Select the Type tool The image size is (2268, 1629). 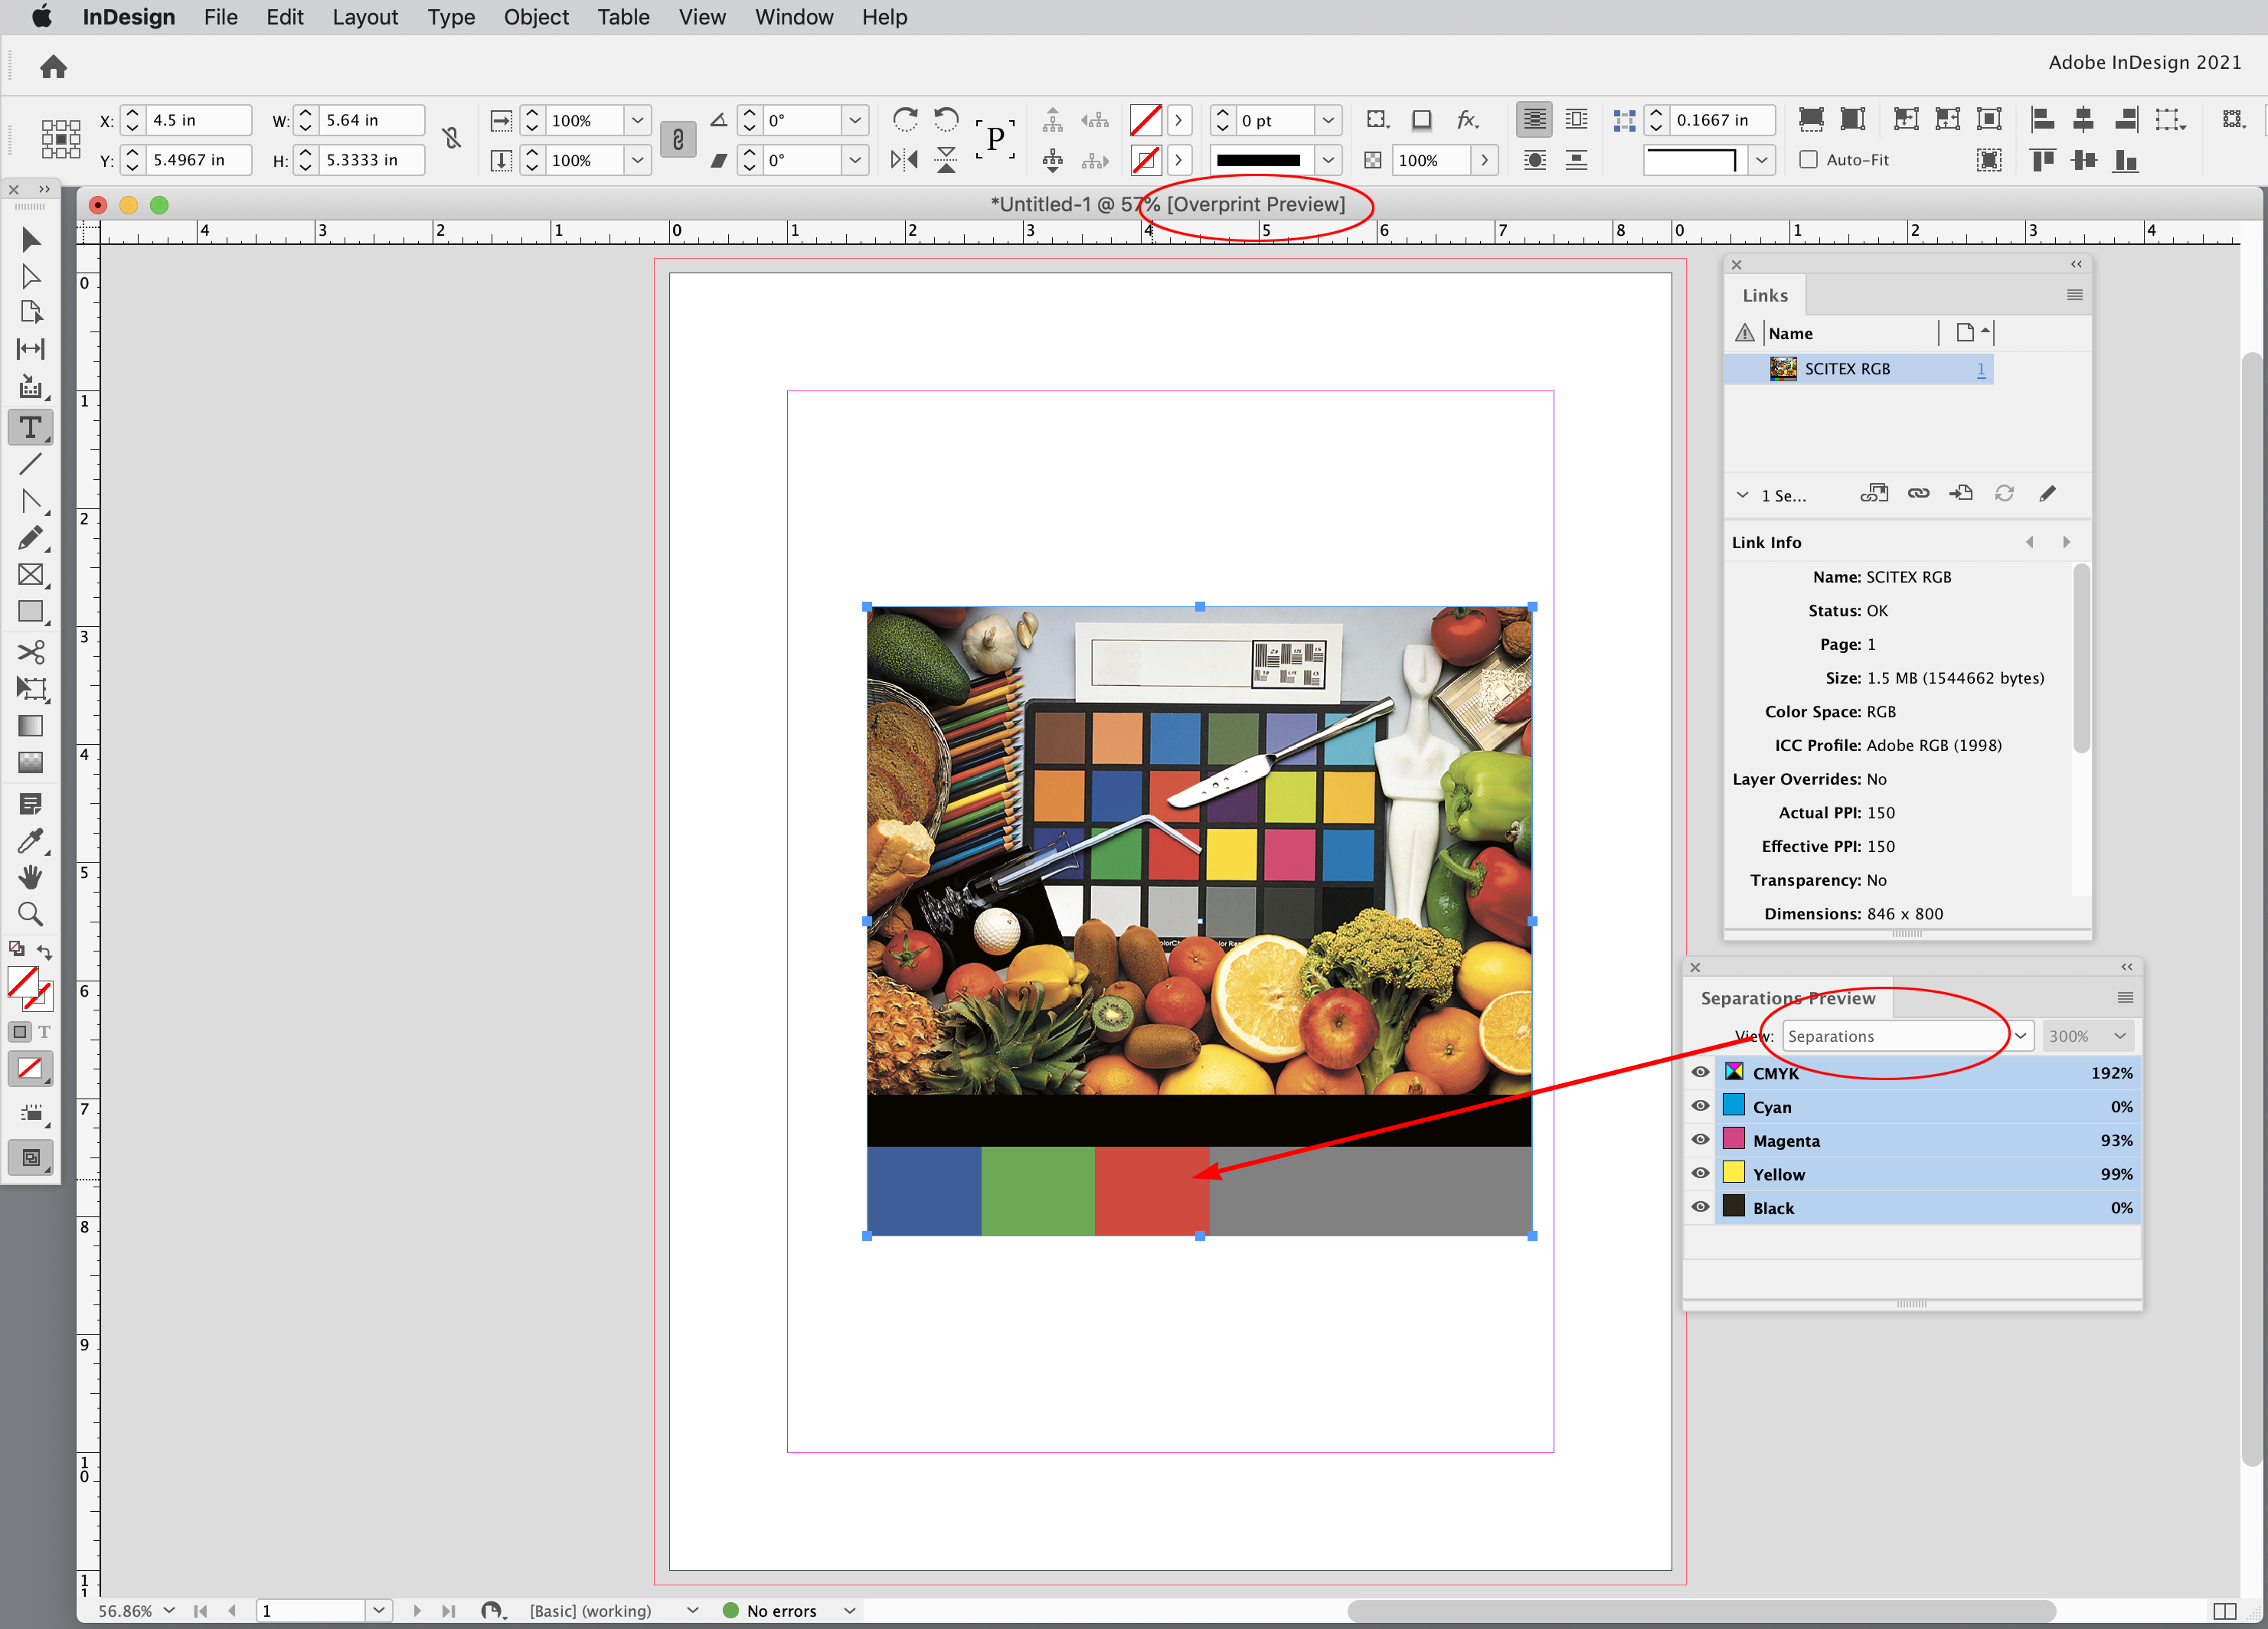point(30,427)
